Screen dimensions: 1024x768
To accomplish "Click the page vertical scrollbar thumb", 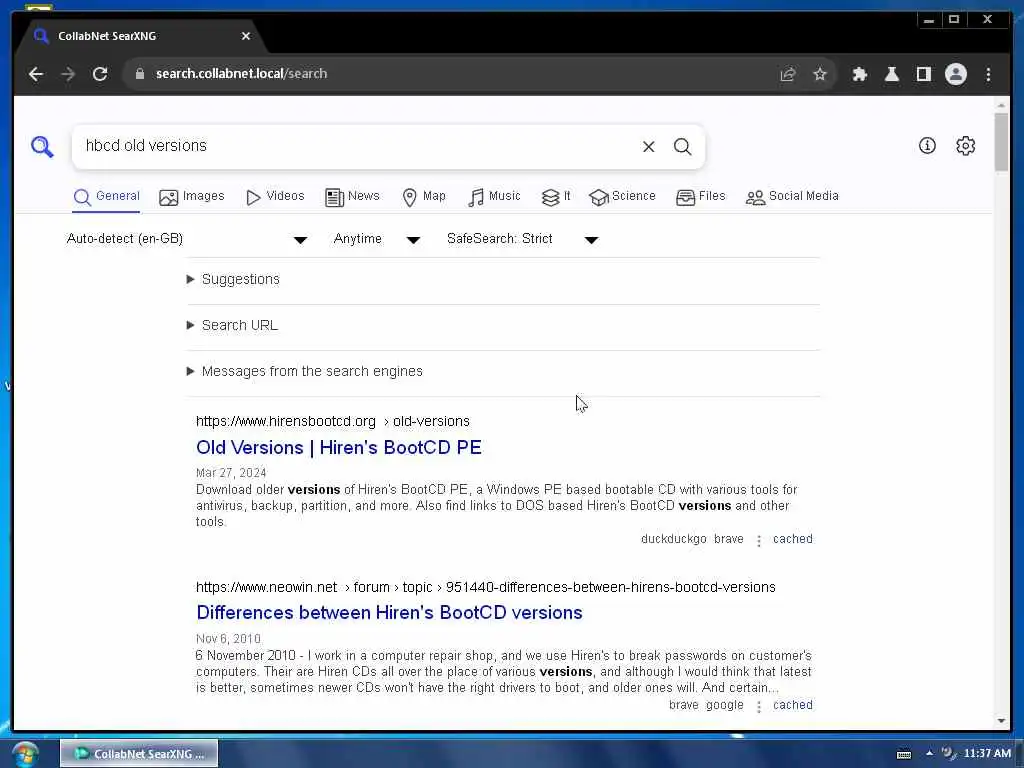I will coord(1000,142).
